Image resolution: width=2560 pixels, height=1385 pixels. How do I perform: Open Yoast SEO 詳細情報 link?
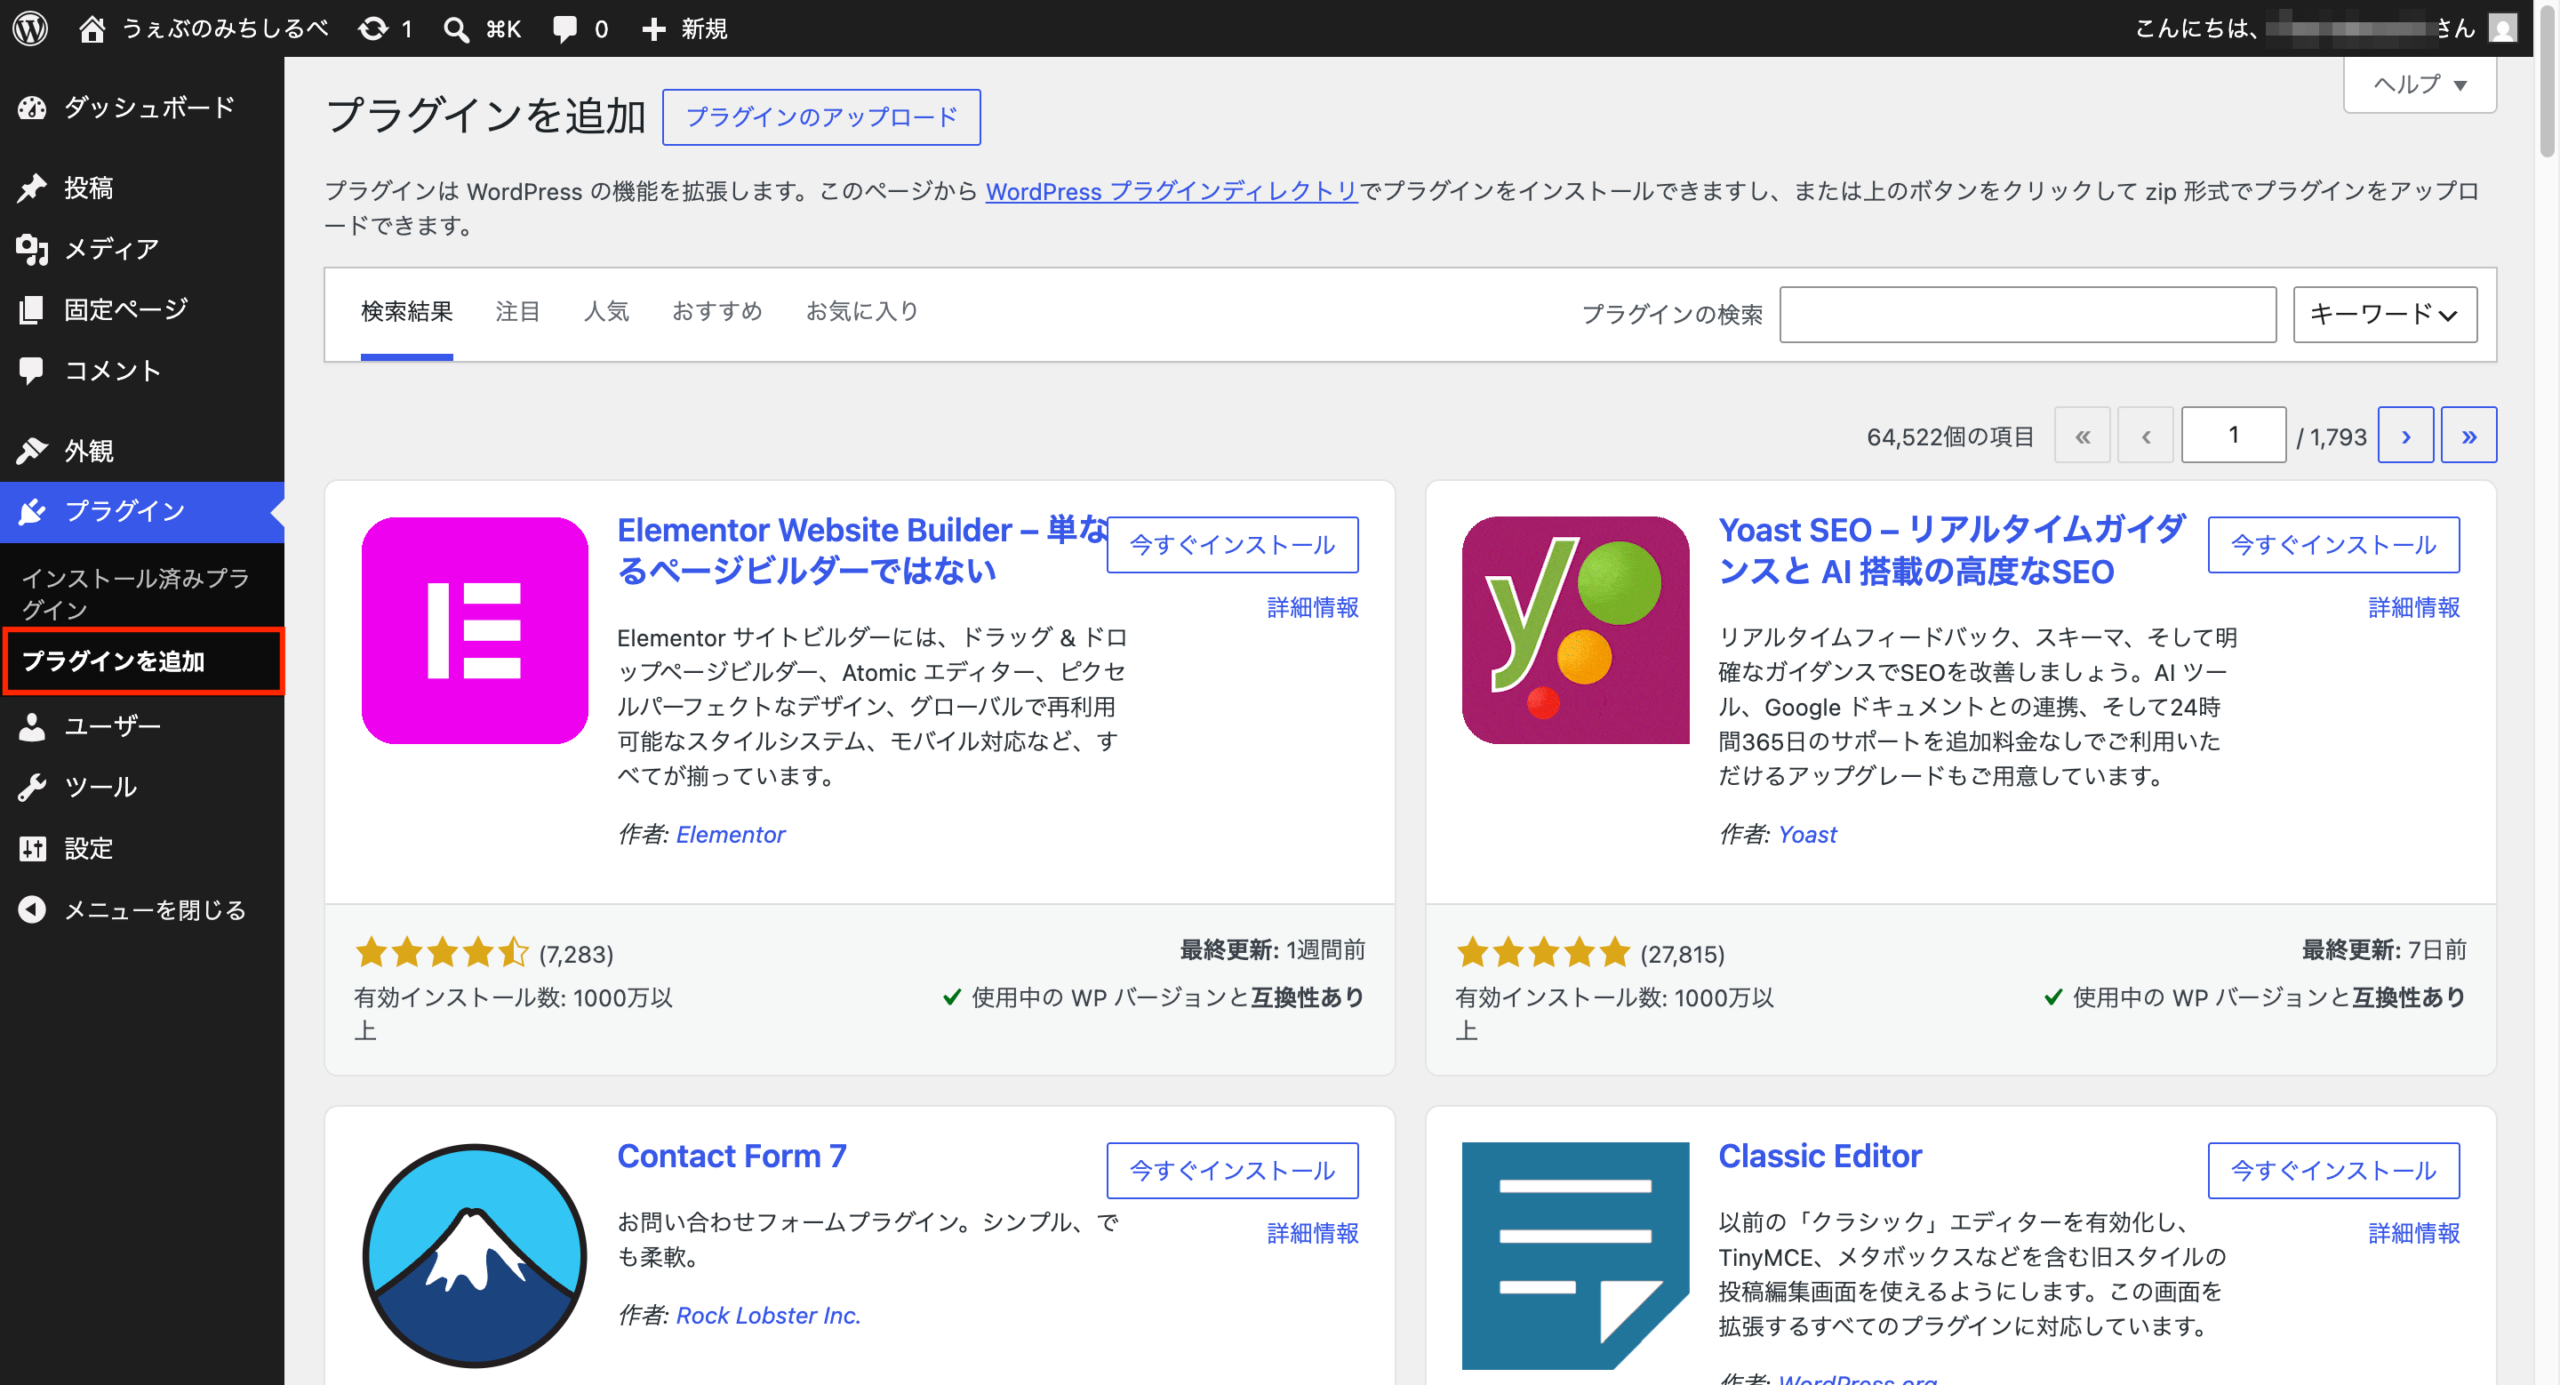[2414, 608]
